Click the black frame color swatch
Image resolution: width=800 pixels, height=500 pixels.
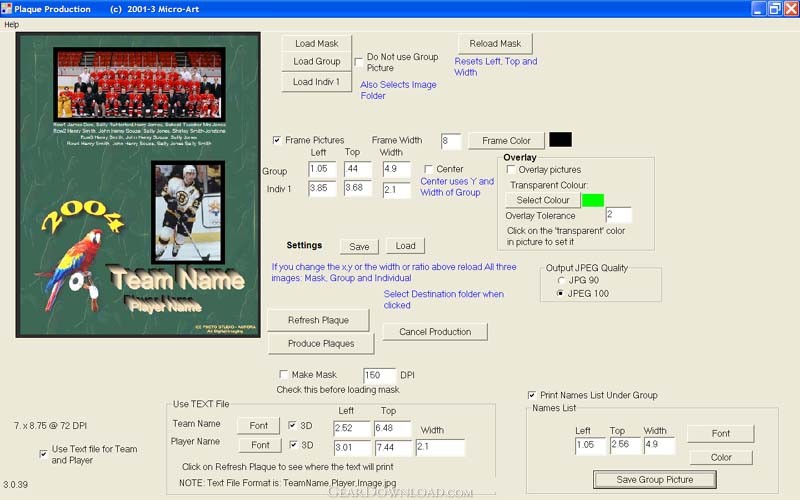pos(560,140)
